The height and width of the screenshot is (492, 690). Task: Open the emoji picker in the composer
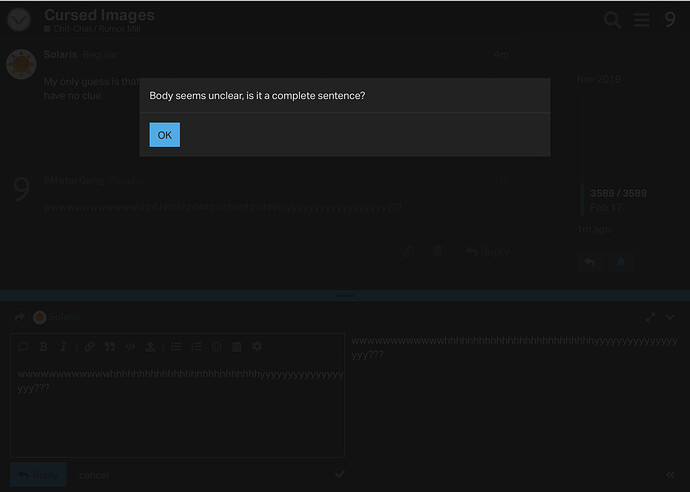click(x=217, y=347)
